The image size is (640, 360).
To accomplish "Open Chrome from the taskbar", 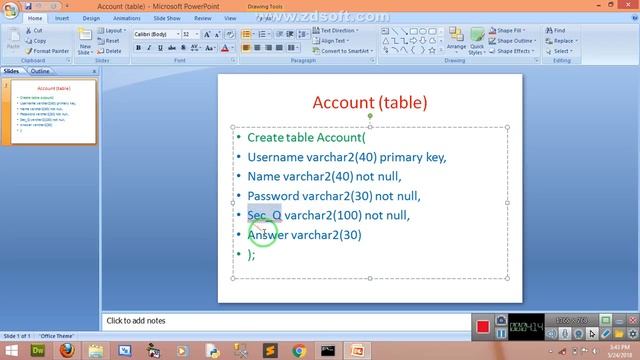I will coord(299,351).
